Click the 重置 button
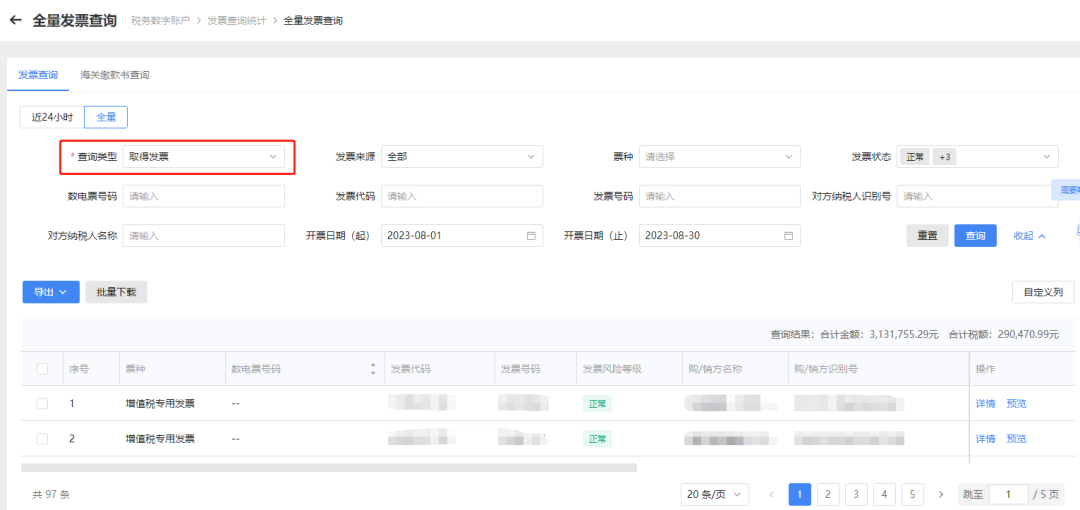 927,236
